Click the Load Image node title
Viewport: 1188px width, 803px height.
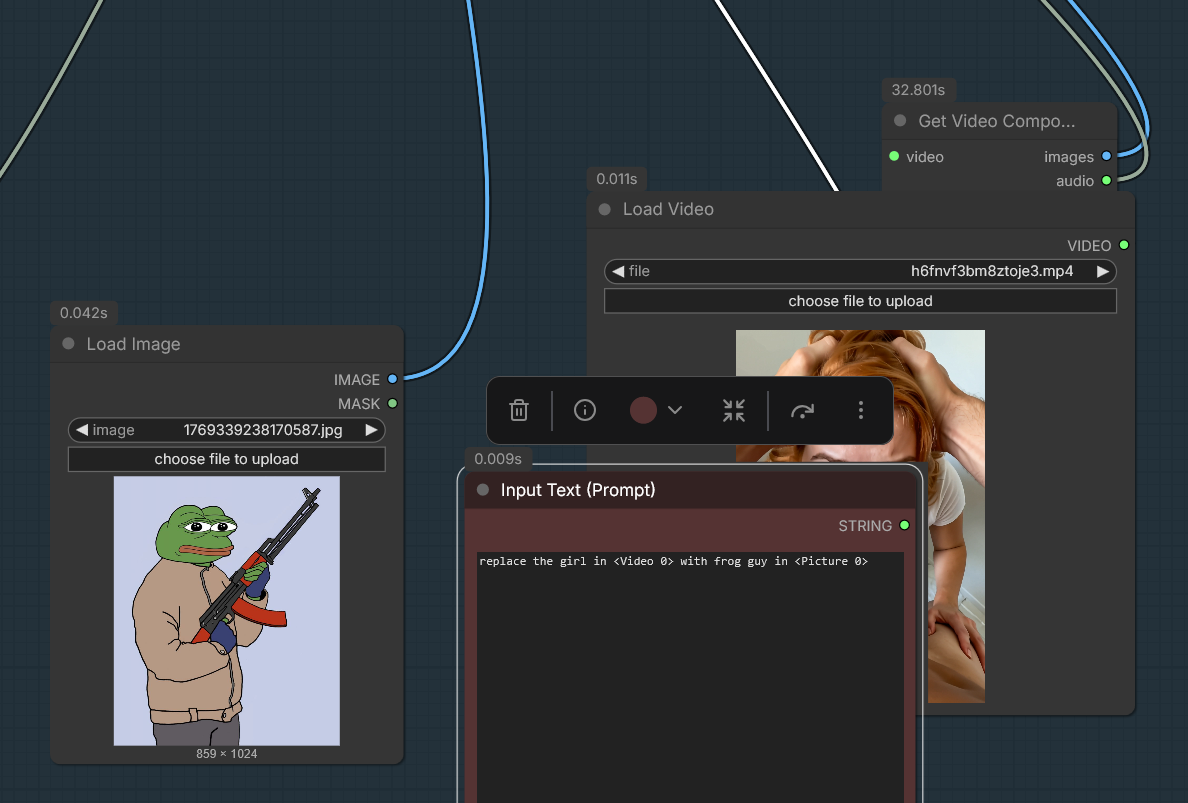tap(133, 344)
